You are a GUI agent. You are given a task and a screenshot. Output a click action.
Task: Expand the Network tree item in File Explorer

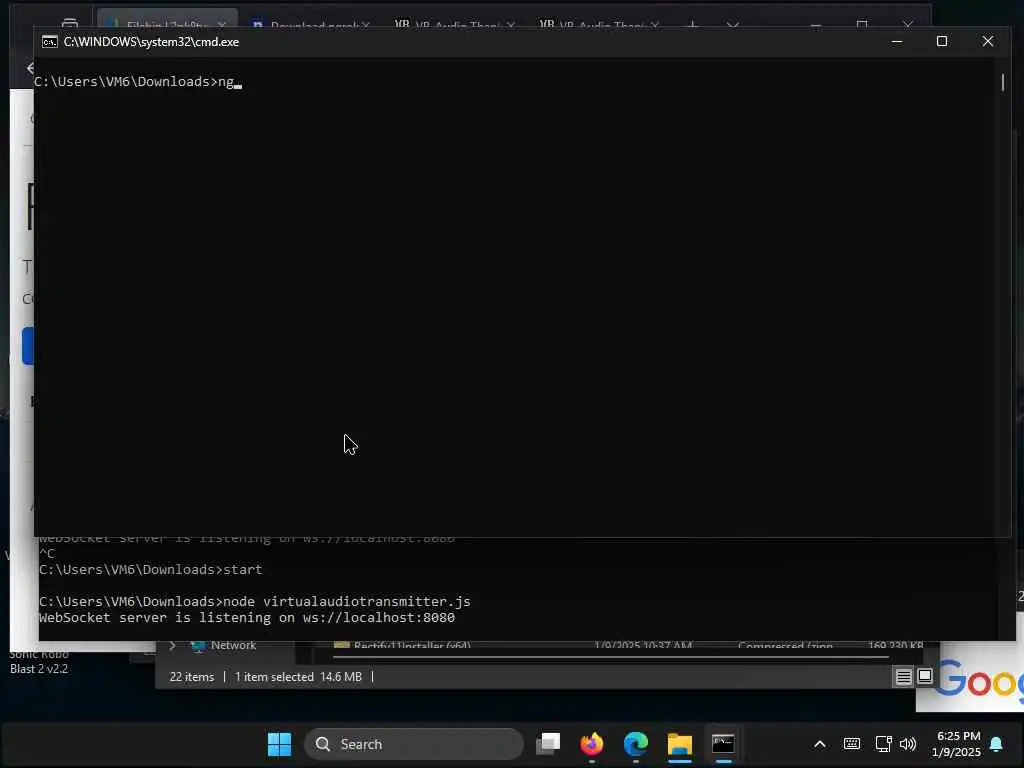point(172,645)
